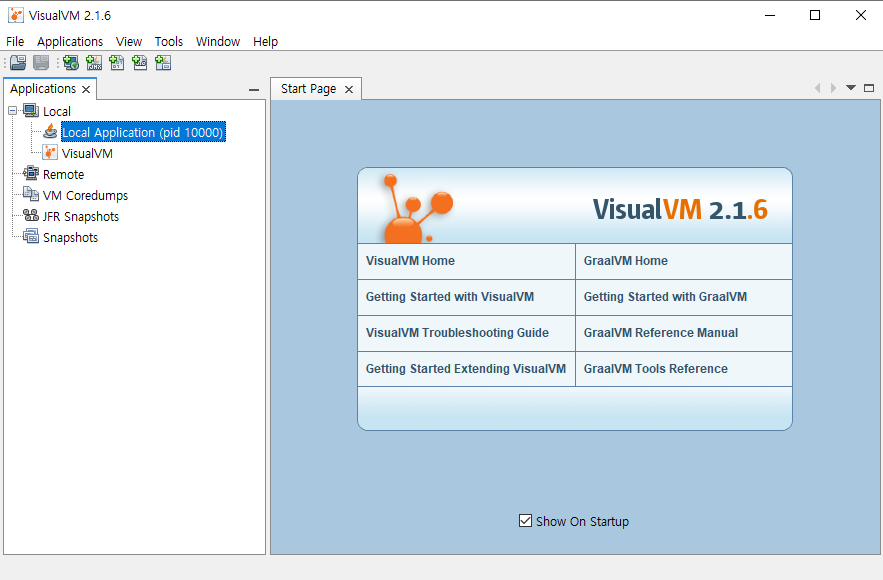Open the Help menu
Viewport: 883px width, 580px height.
tap(265, 42)
